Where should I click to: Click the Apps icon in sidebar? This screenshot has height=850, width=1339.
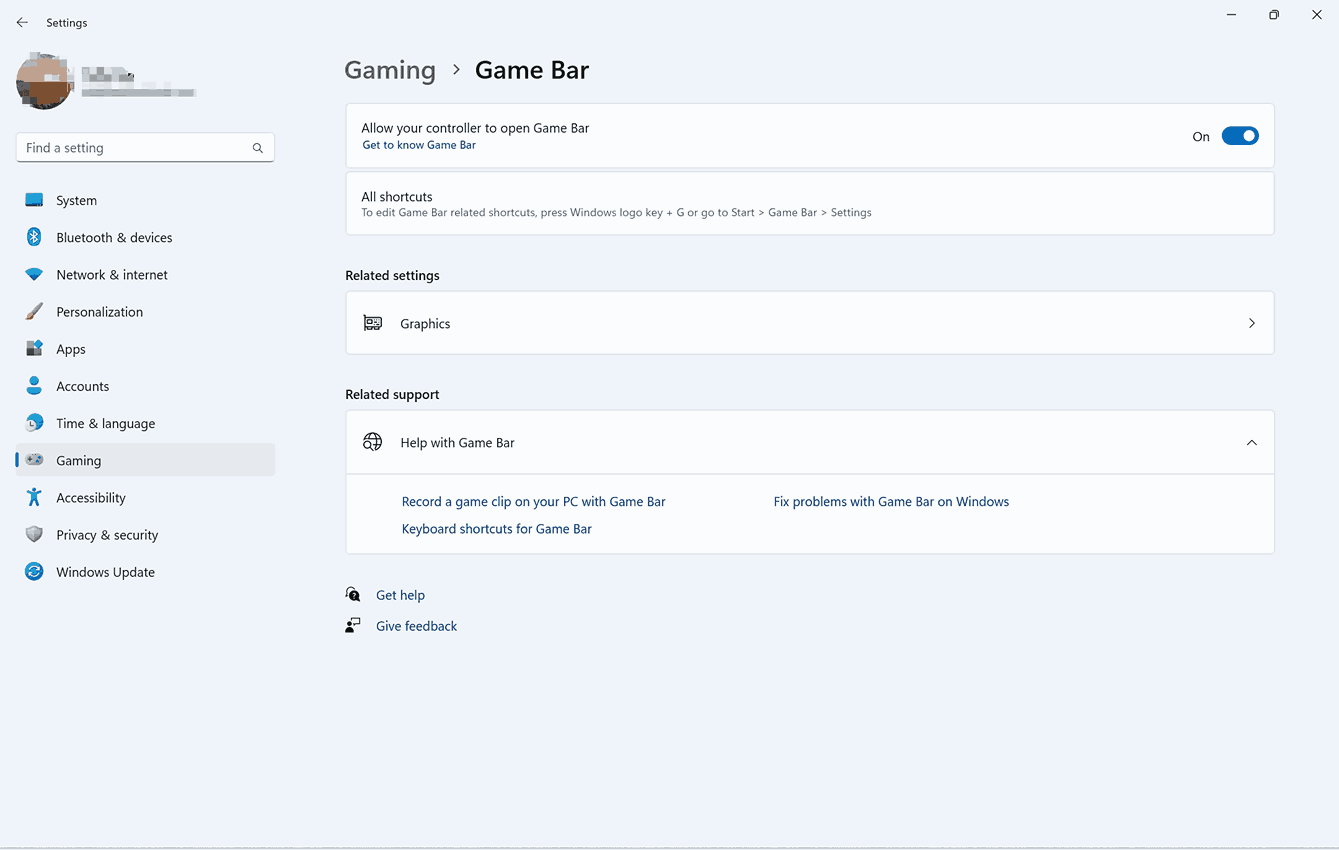[x=34, y=348]
